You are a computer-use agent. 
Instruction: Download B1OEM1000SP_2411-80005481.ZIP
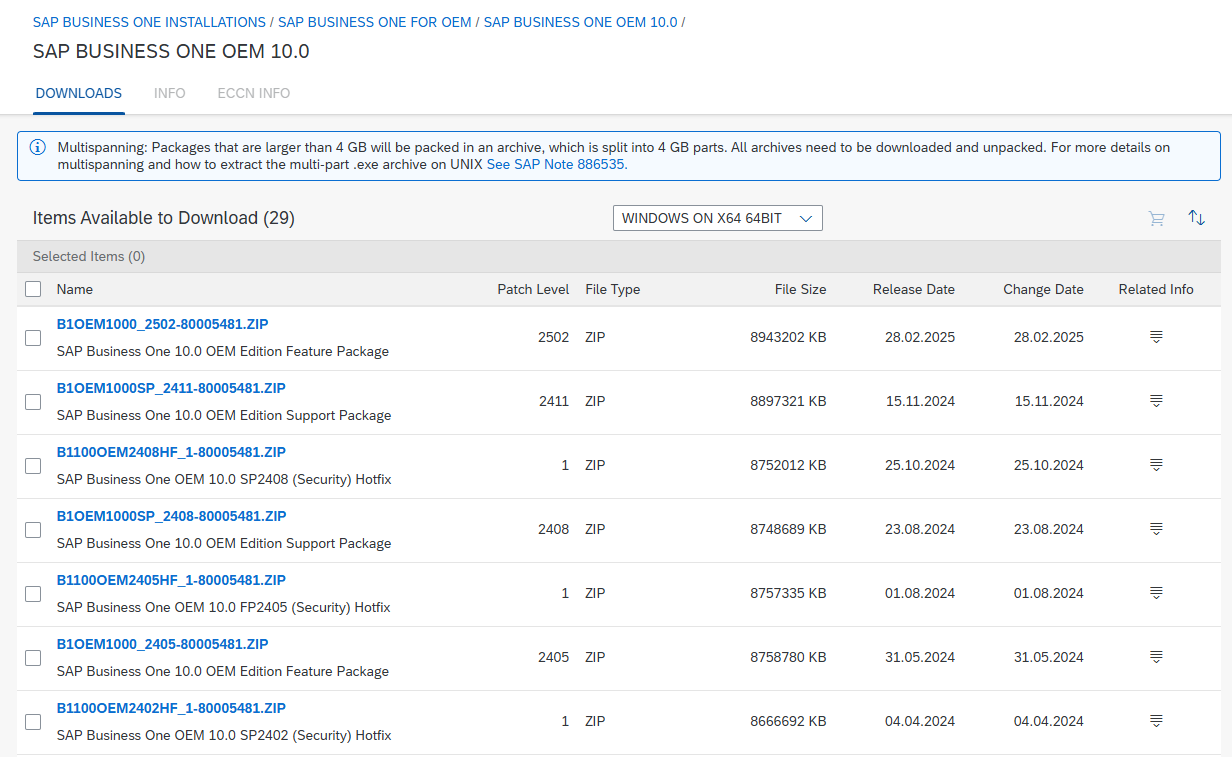click(x=172, y=388)
